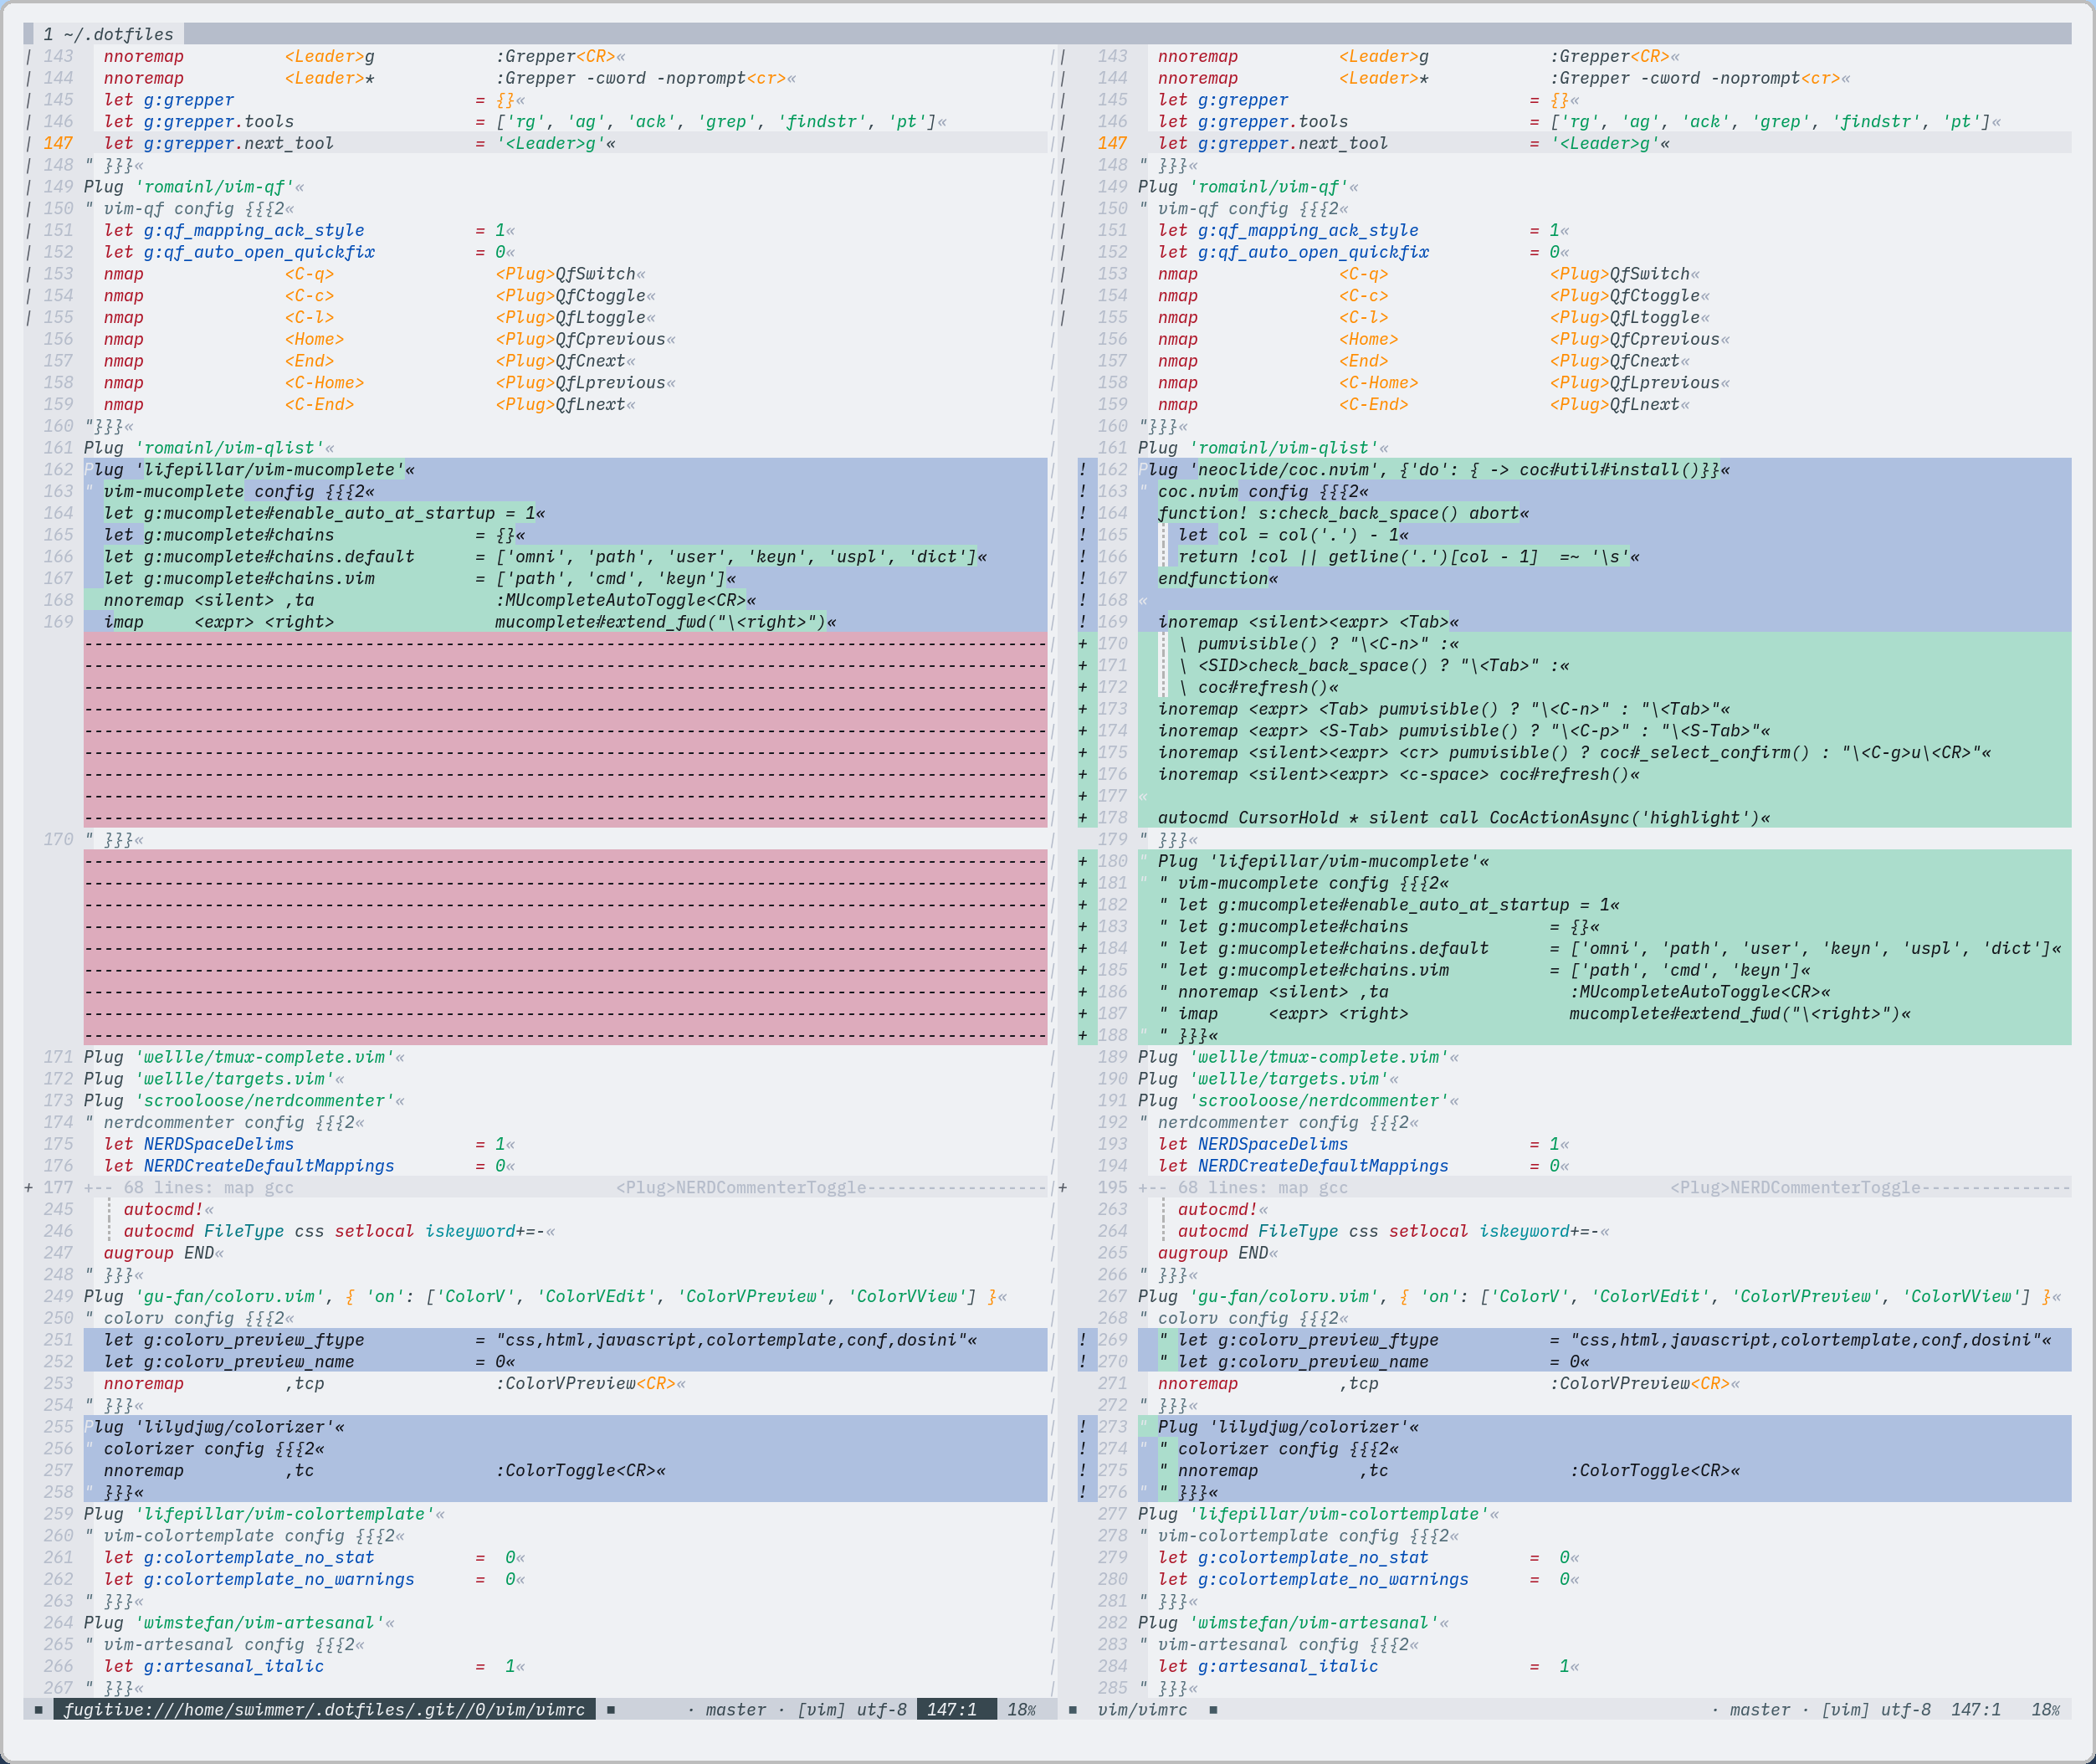The height and width of the screenshot is (1764, 2096).
Task: Click the changed-line '!' sign at line 269
Action: pos(1082,1340)
